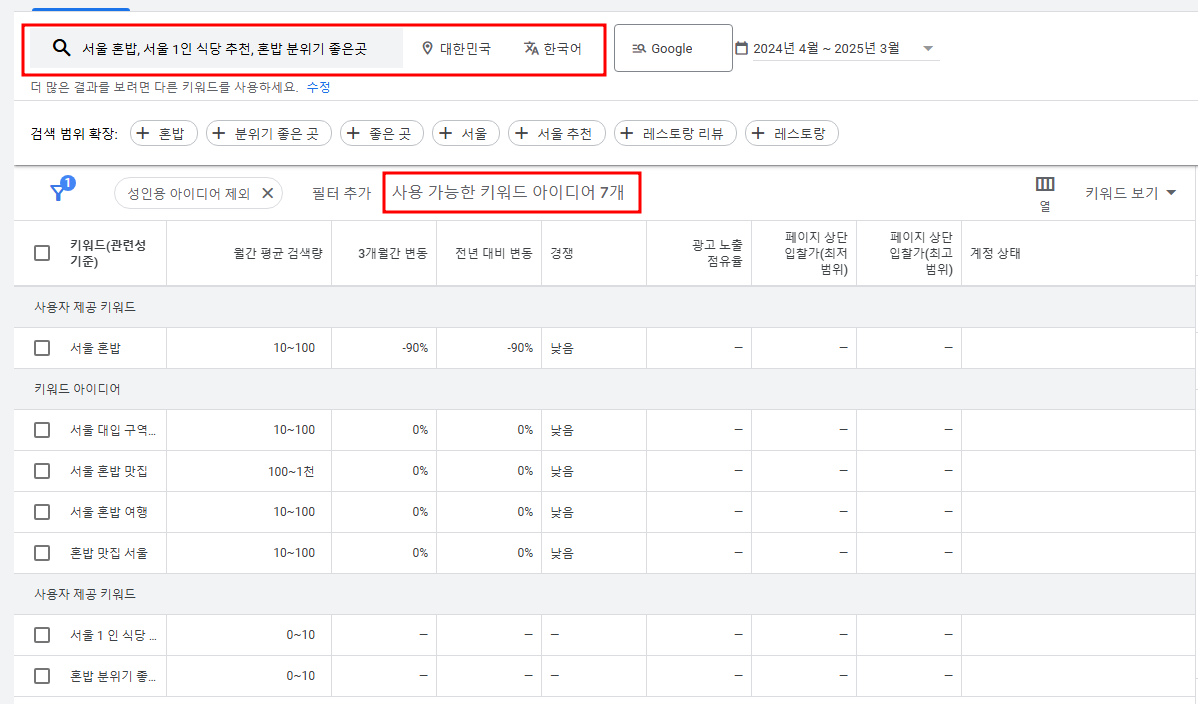Remove the 성인용 아이디어 제외 filter chip

pos(267,193)
